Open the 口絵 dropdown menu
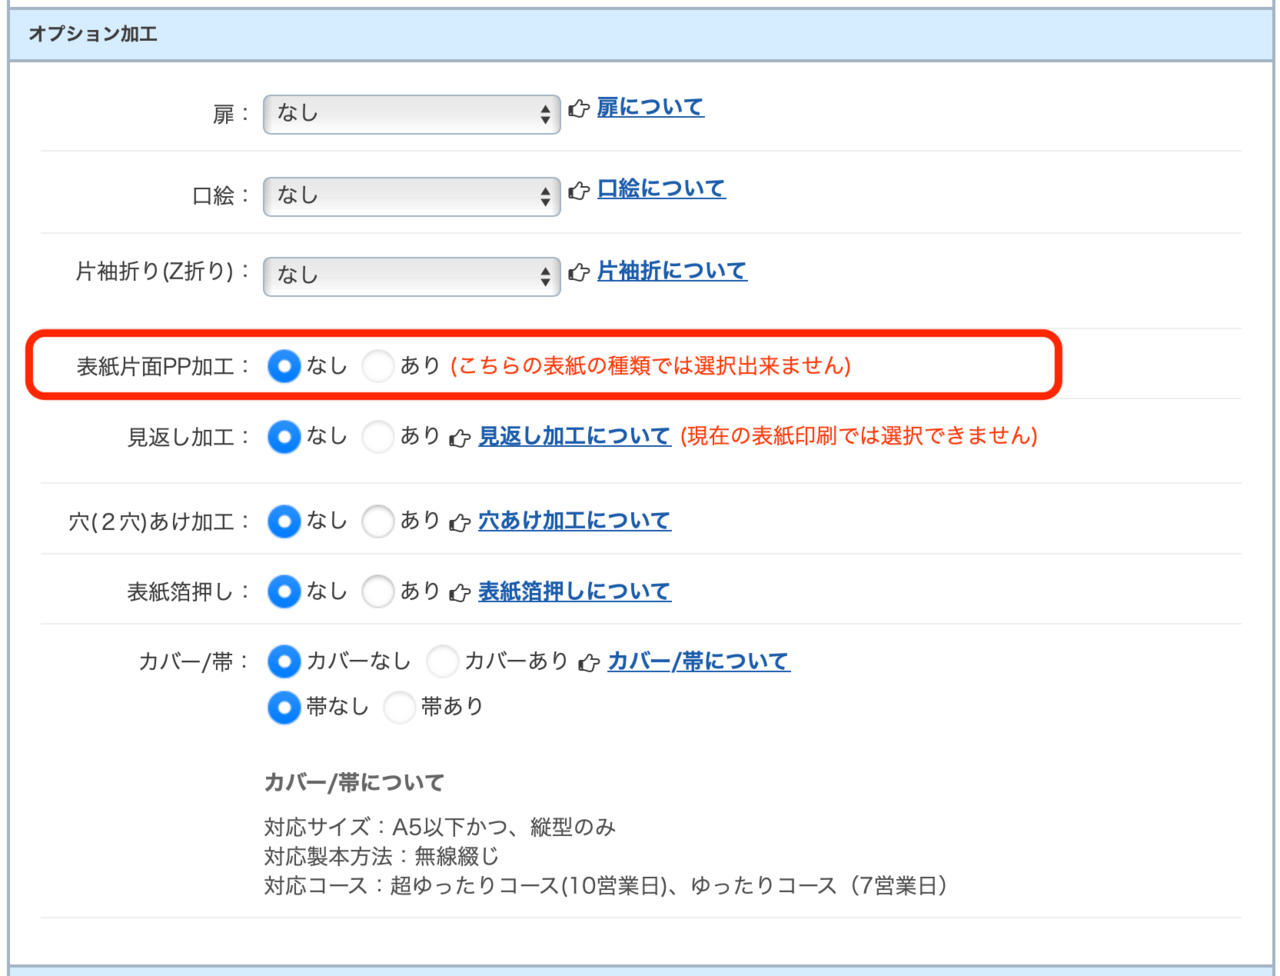Image resolution: width=1280 pixels, height=976 pixels. tap(410, 195)
